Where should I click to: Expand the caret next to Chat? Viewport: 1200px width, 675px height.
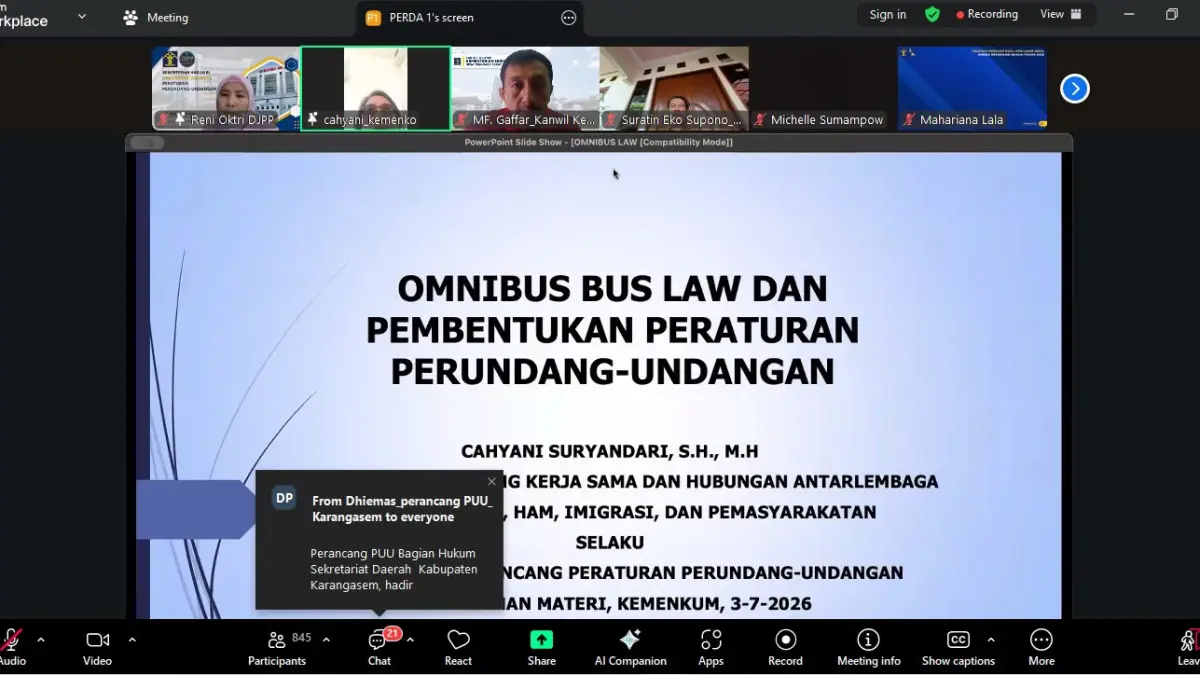click(x=410, y=640)
